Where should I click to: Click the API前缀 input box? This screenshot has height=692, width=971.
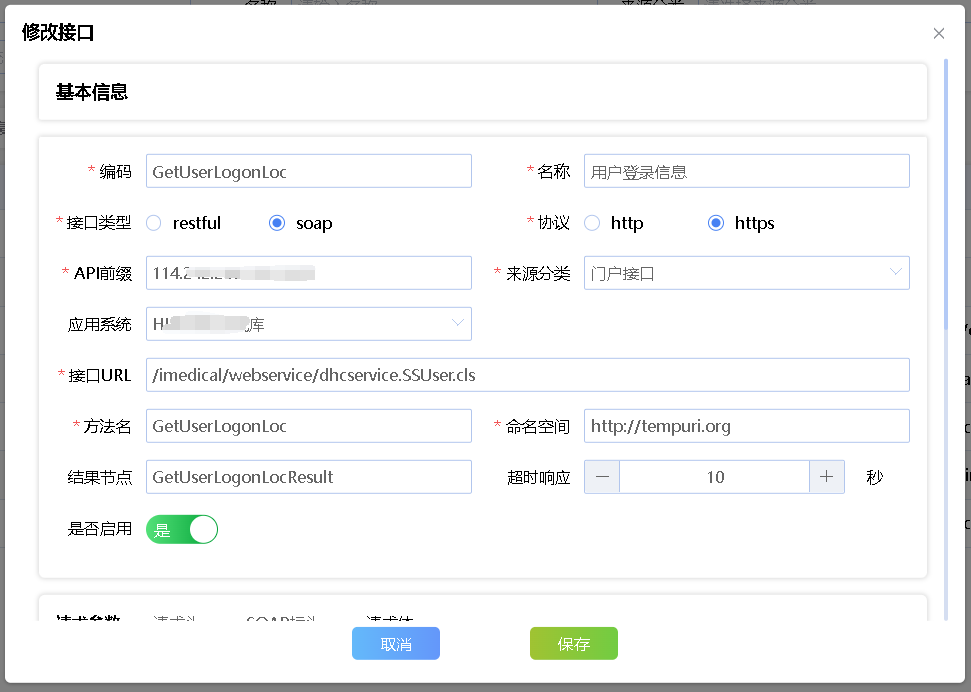(308, 273)
